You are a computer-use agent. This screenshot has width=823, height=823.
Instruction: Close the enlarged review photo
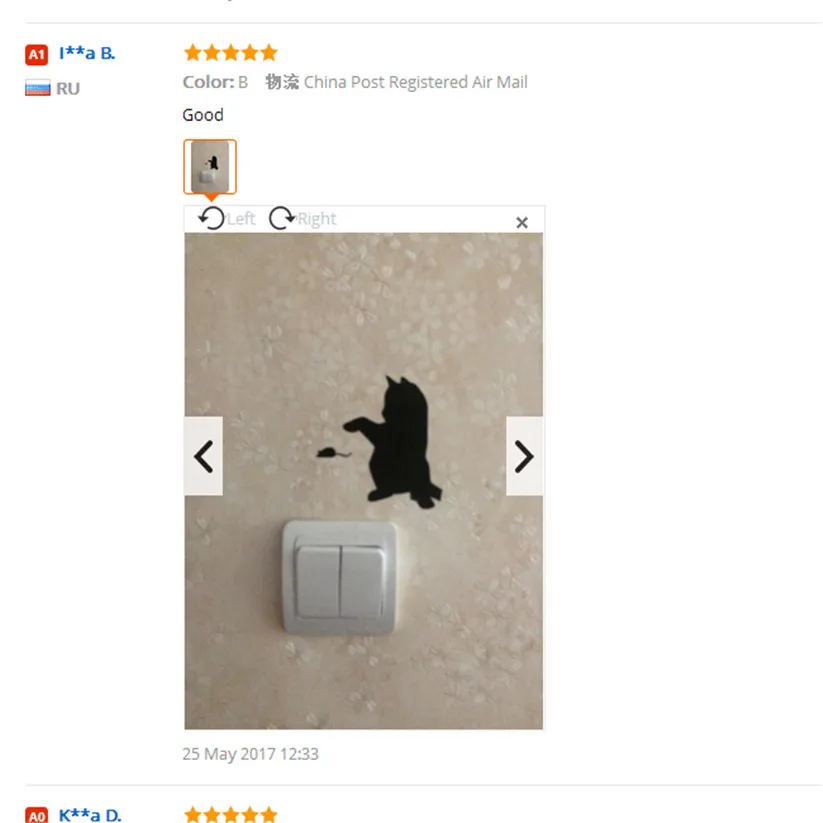point(521,223)
